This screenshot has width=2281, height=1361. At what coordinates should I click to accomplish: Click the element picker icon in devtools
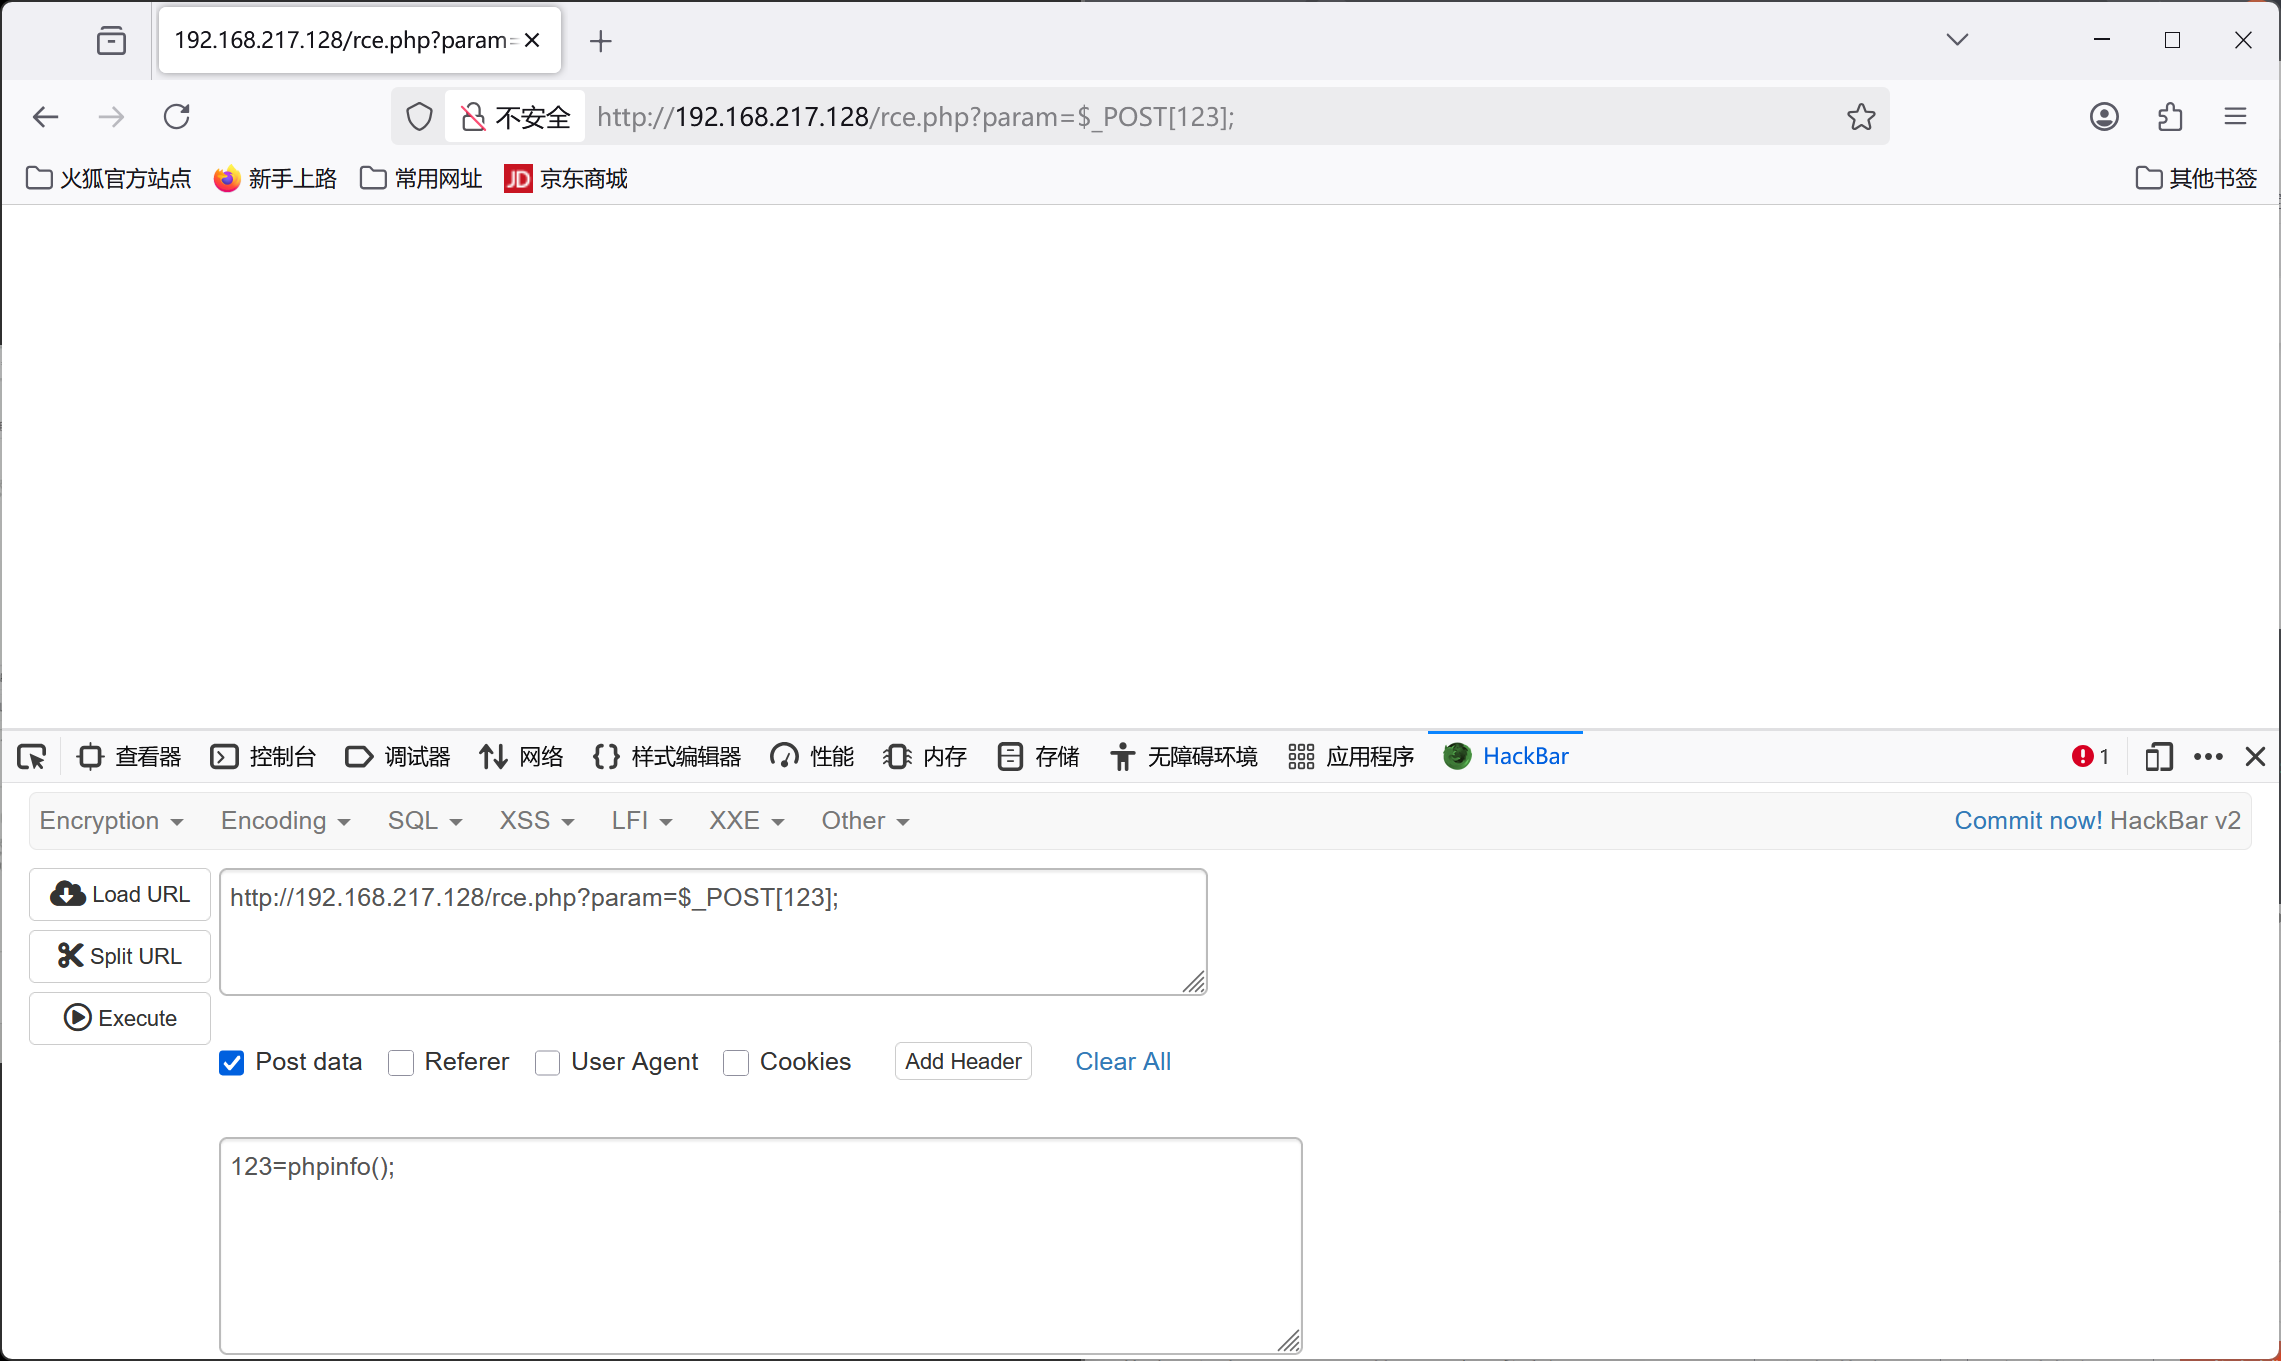click(32, 757)
